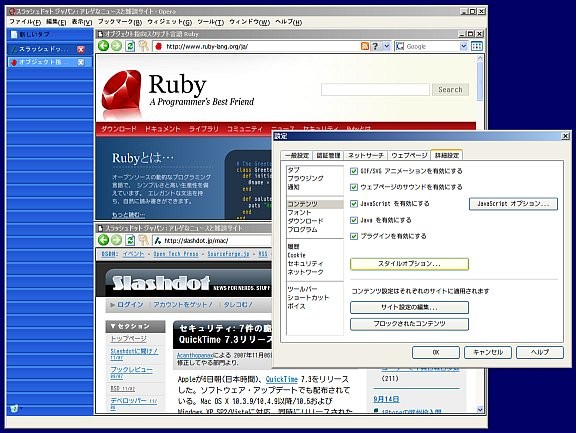Image resolution: width=576 pixels, height=433 pixels.
Task: Click the サイト設定の編集... button
Action: pos(409,307)
